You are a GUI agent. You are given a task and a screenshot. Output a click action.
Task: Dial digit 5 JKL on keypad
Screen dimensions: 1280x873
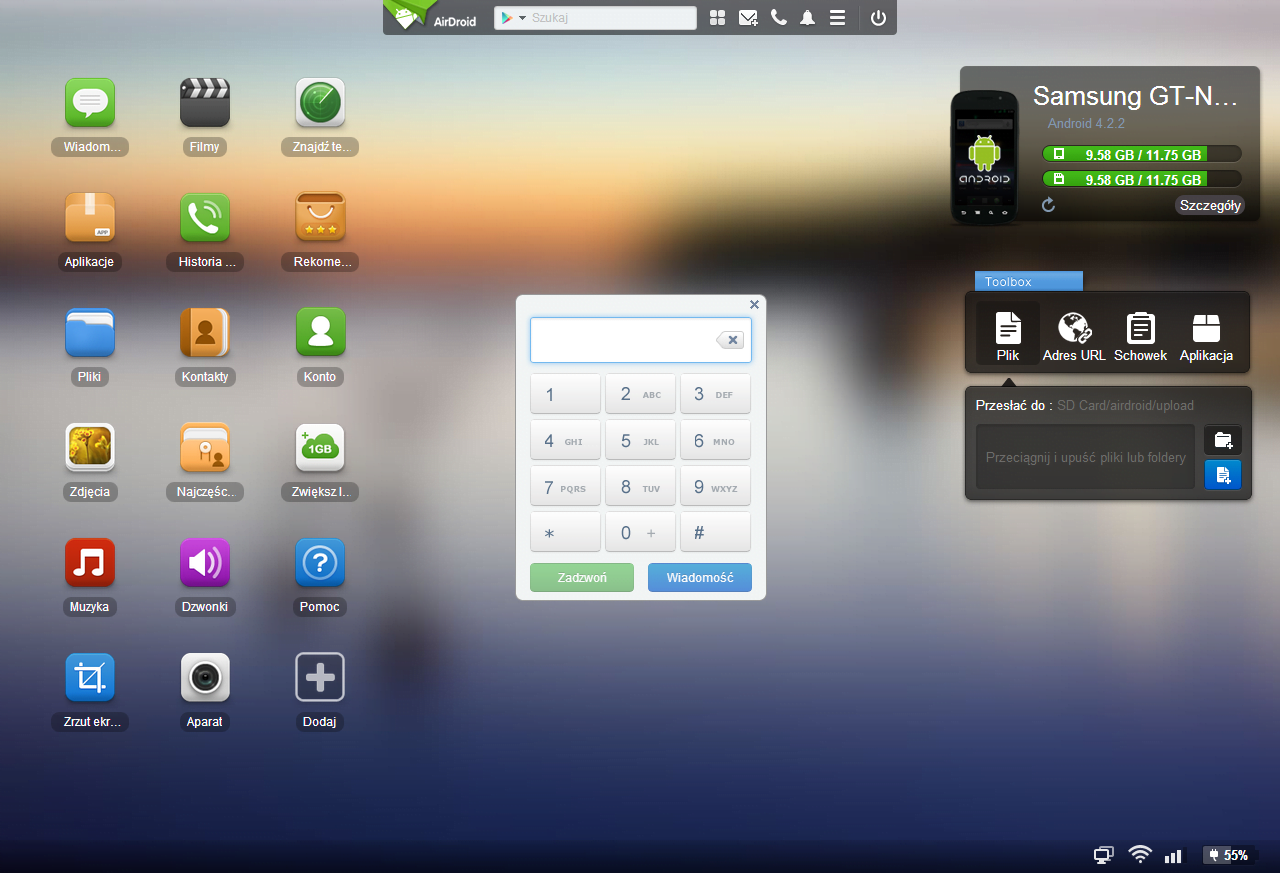(x=640, y=440)
